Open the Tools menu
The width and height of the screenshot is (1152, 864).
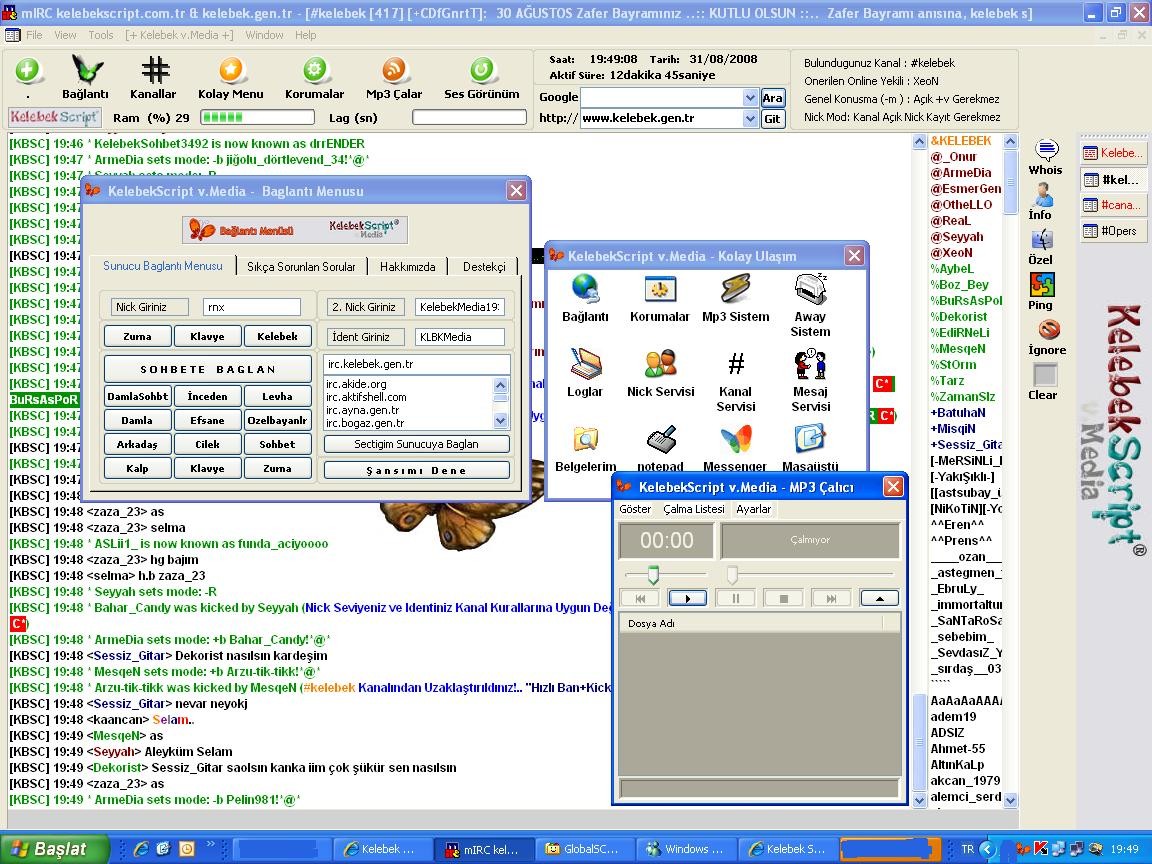[101, 35]
